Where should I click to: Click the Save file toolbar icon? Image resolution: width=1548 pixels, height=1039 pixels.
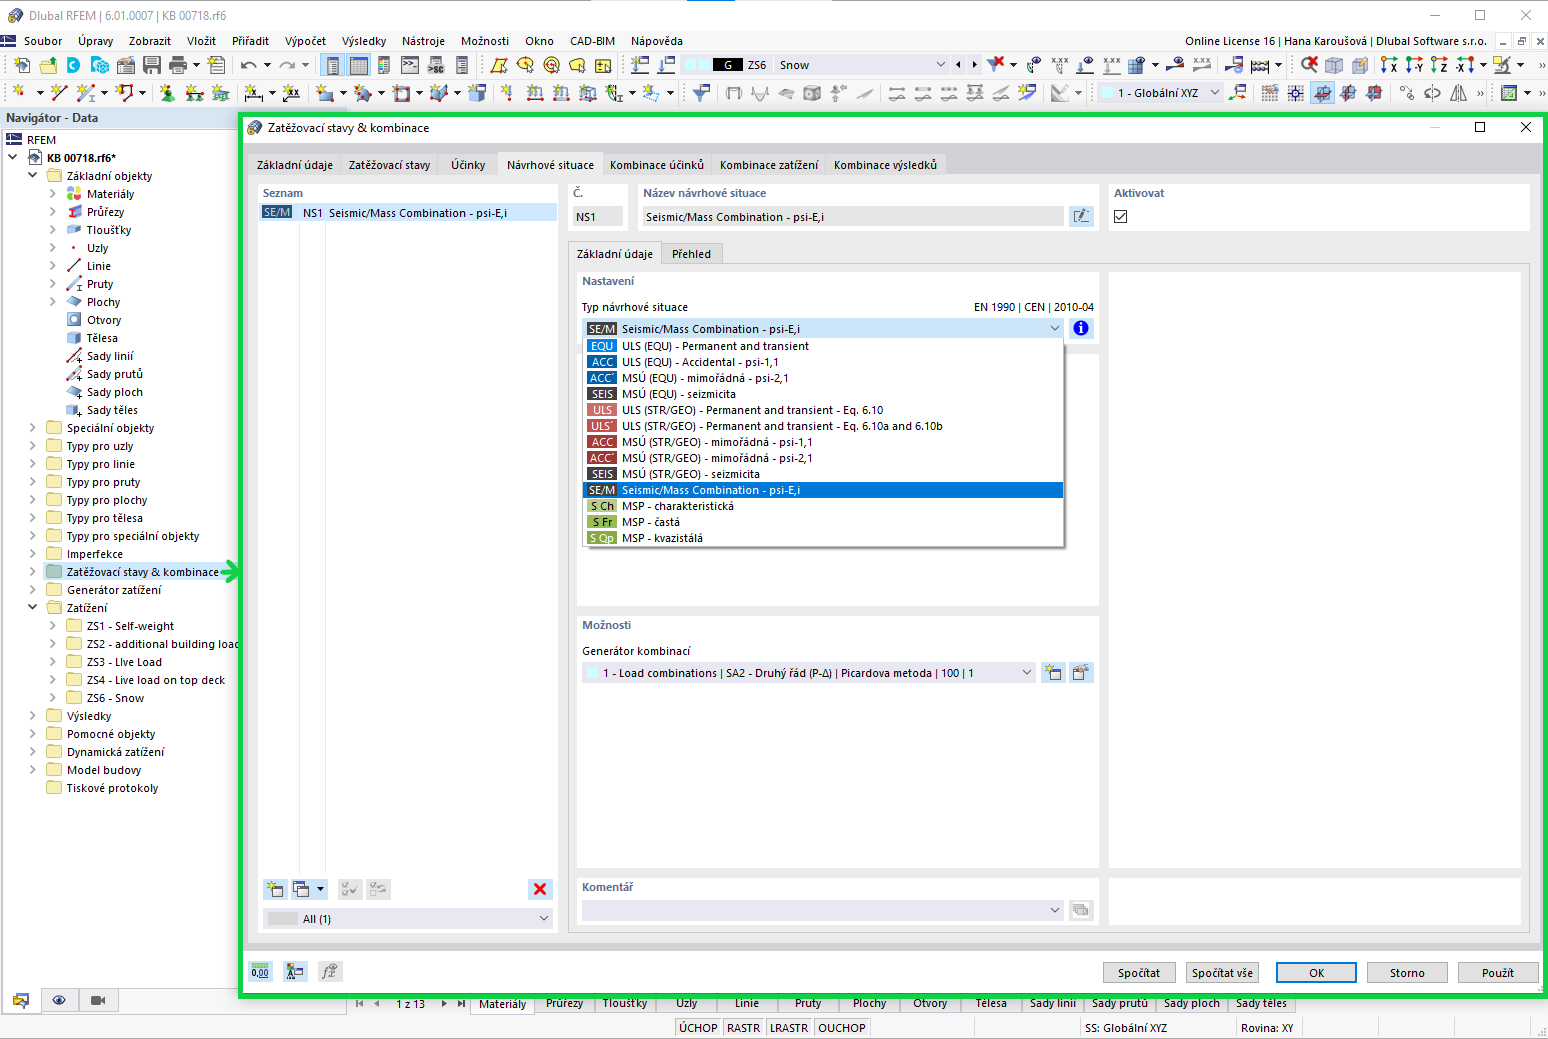pyautogui.click(x=152, y=65)
